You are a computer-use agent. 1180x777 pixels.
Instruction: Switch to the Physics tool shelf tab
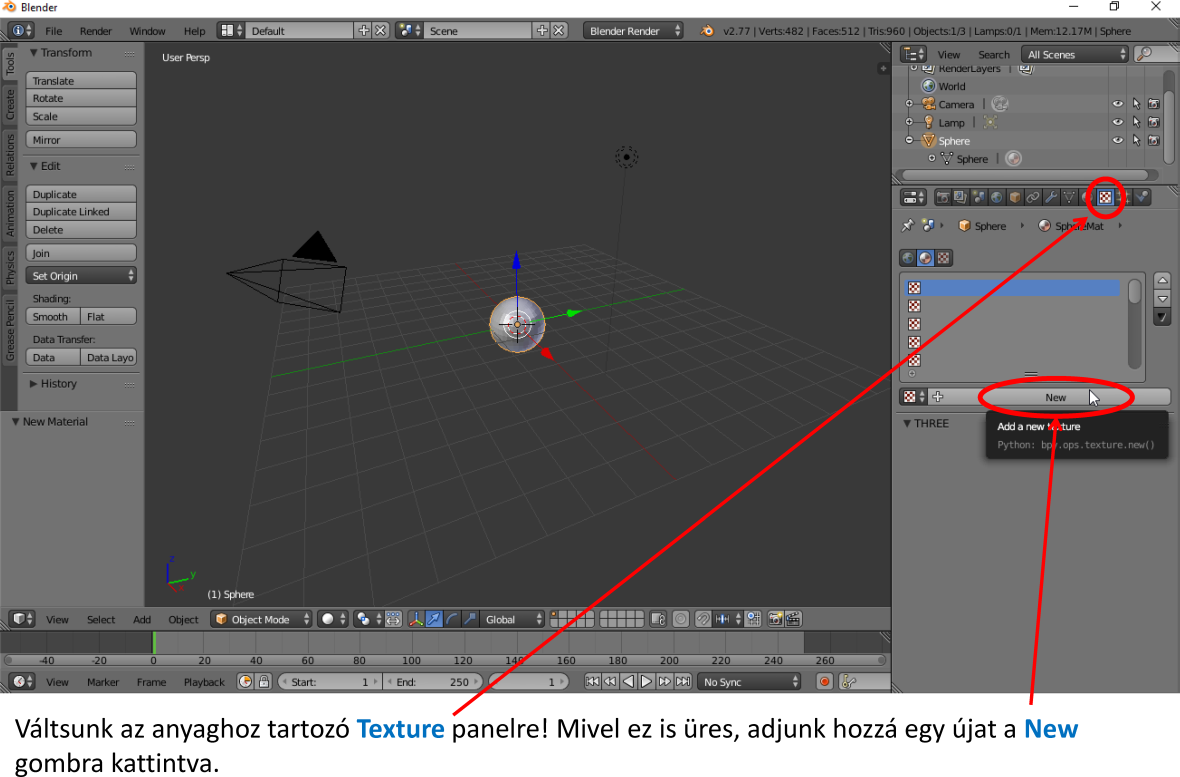pos(10,267)
